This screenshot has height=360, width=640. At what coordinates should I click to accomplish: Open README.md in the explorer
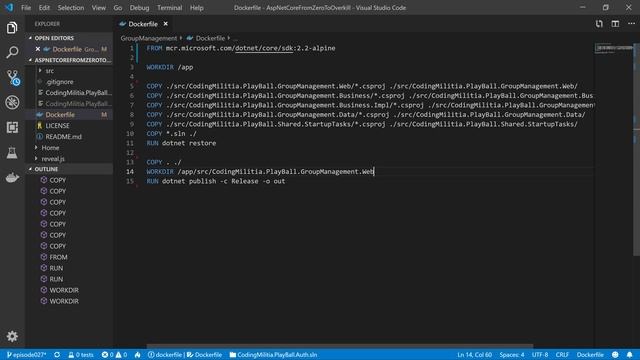(x=63, y=137)
